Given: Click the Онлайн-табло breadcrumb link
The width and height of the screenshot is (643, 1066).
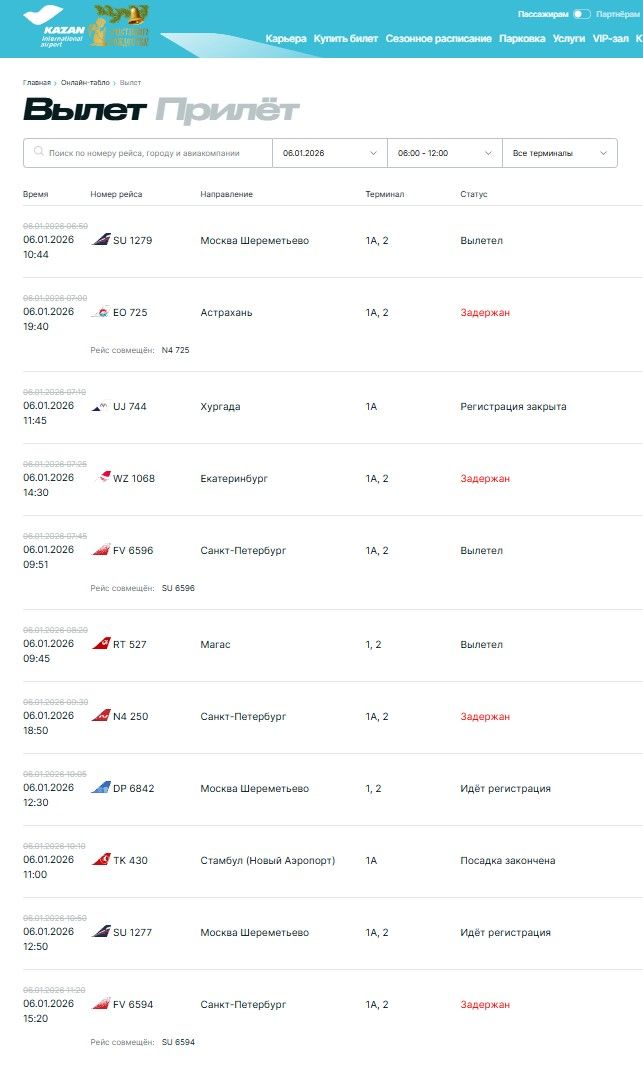Looking at the screenshot, I should [85, 82].
